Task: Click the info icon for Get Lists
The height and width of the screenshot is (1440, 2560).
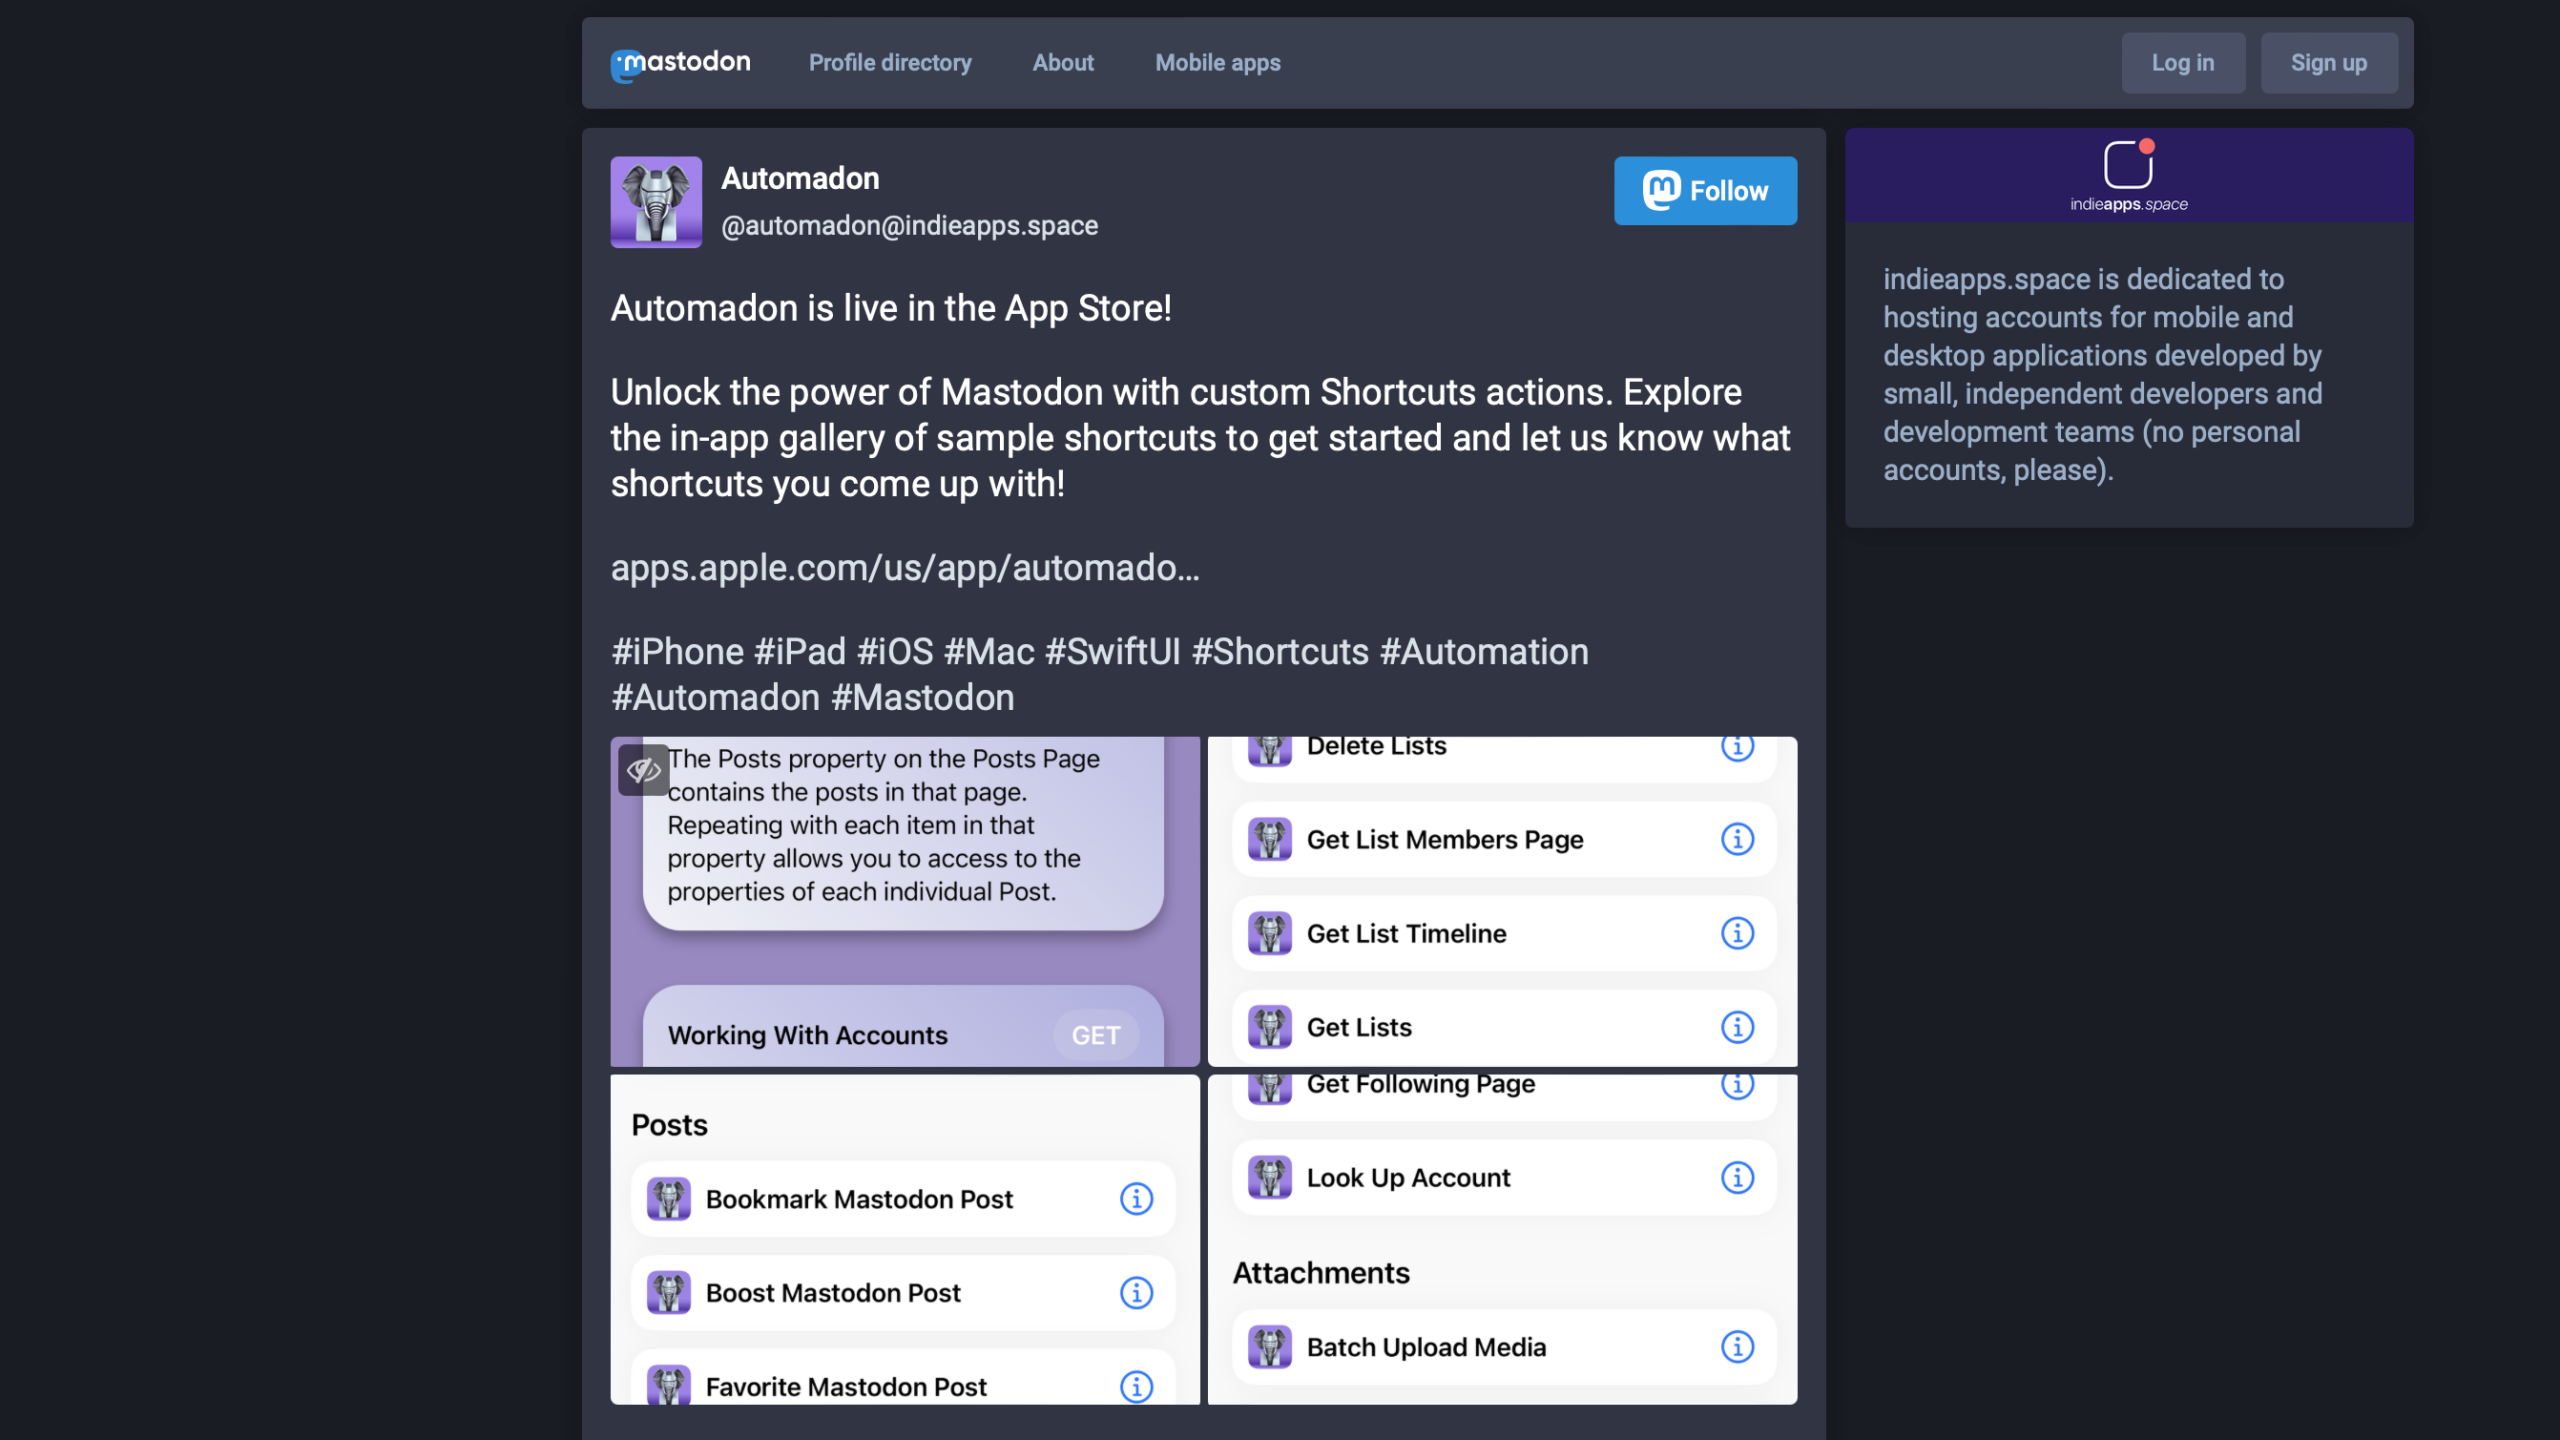Action: tap(1737, 1027)
